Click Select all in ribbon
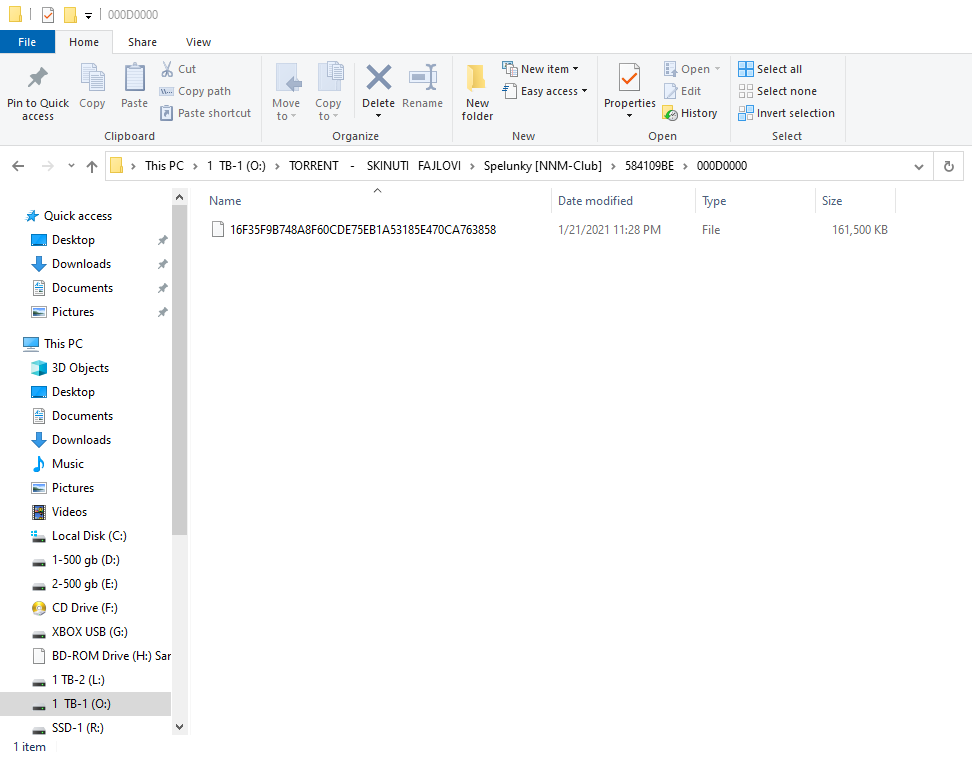The height and width of the screenshot is (758, 972). [770, 69]
